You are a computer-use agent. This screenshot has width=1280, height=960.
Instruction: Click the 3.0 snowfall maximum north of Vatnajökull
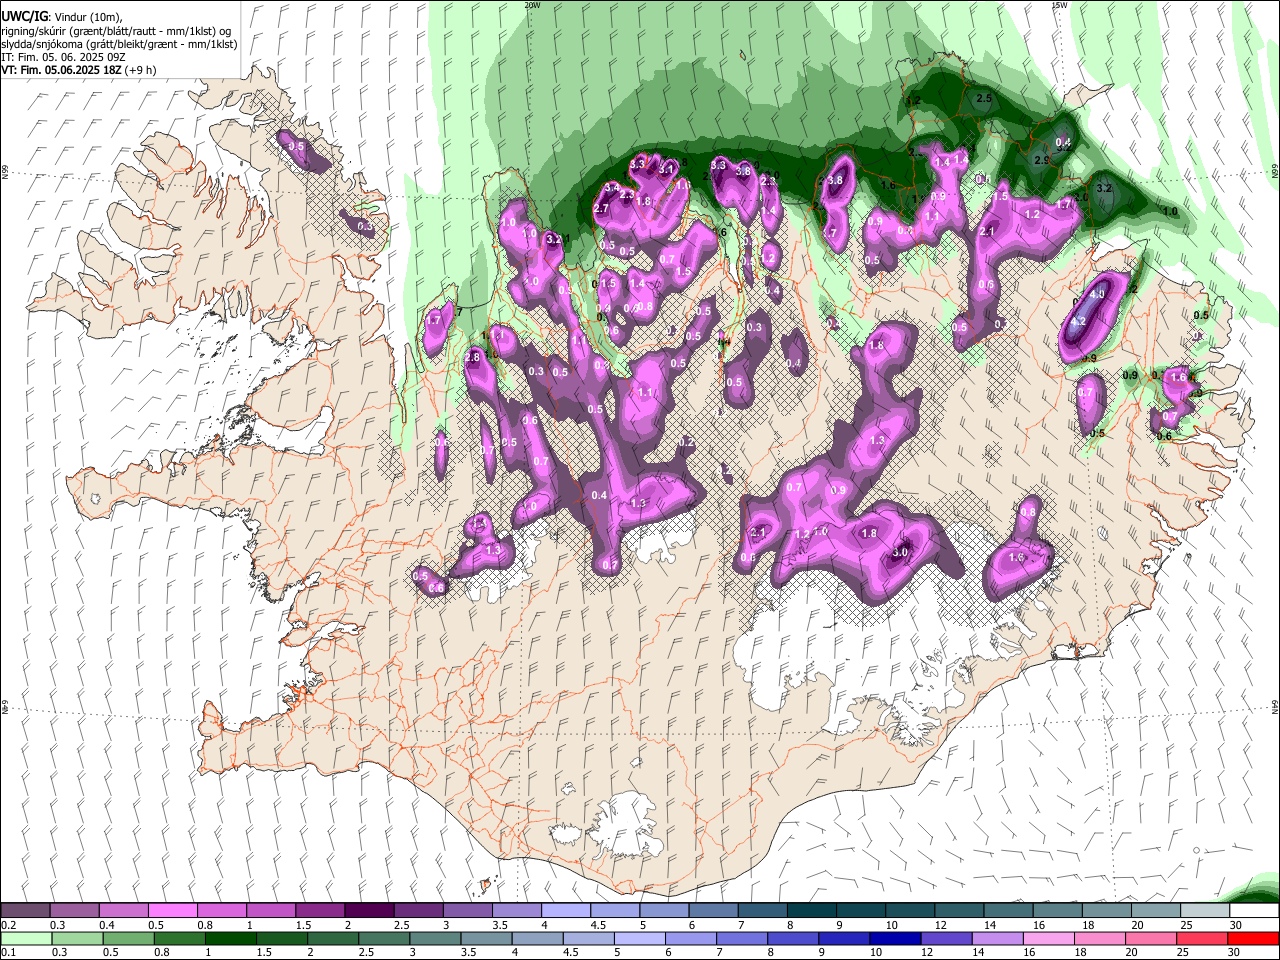pos(900,552)
